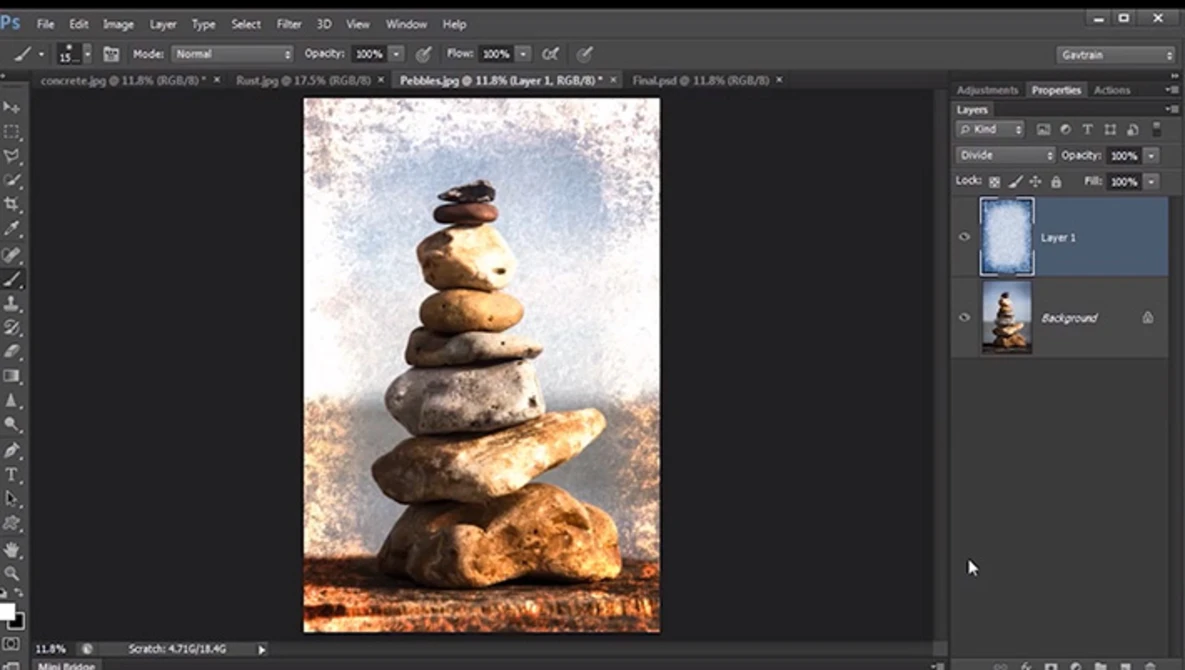Toggle lock transparent pixels
This screenshot has width=1185, height=670.
pyautogui.click(x=995, y=181)
